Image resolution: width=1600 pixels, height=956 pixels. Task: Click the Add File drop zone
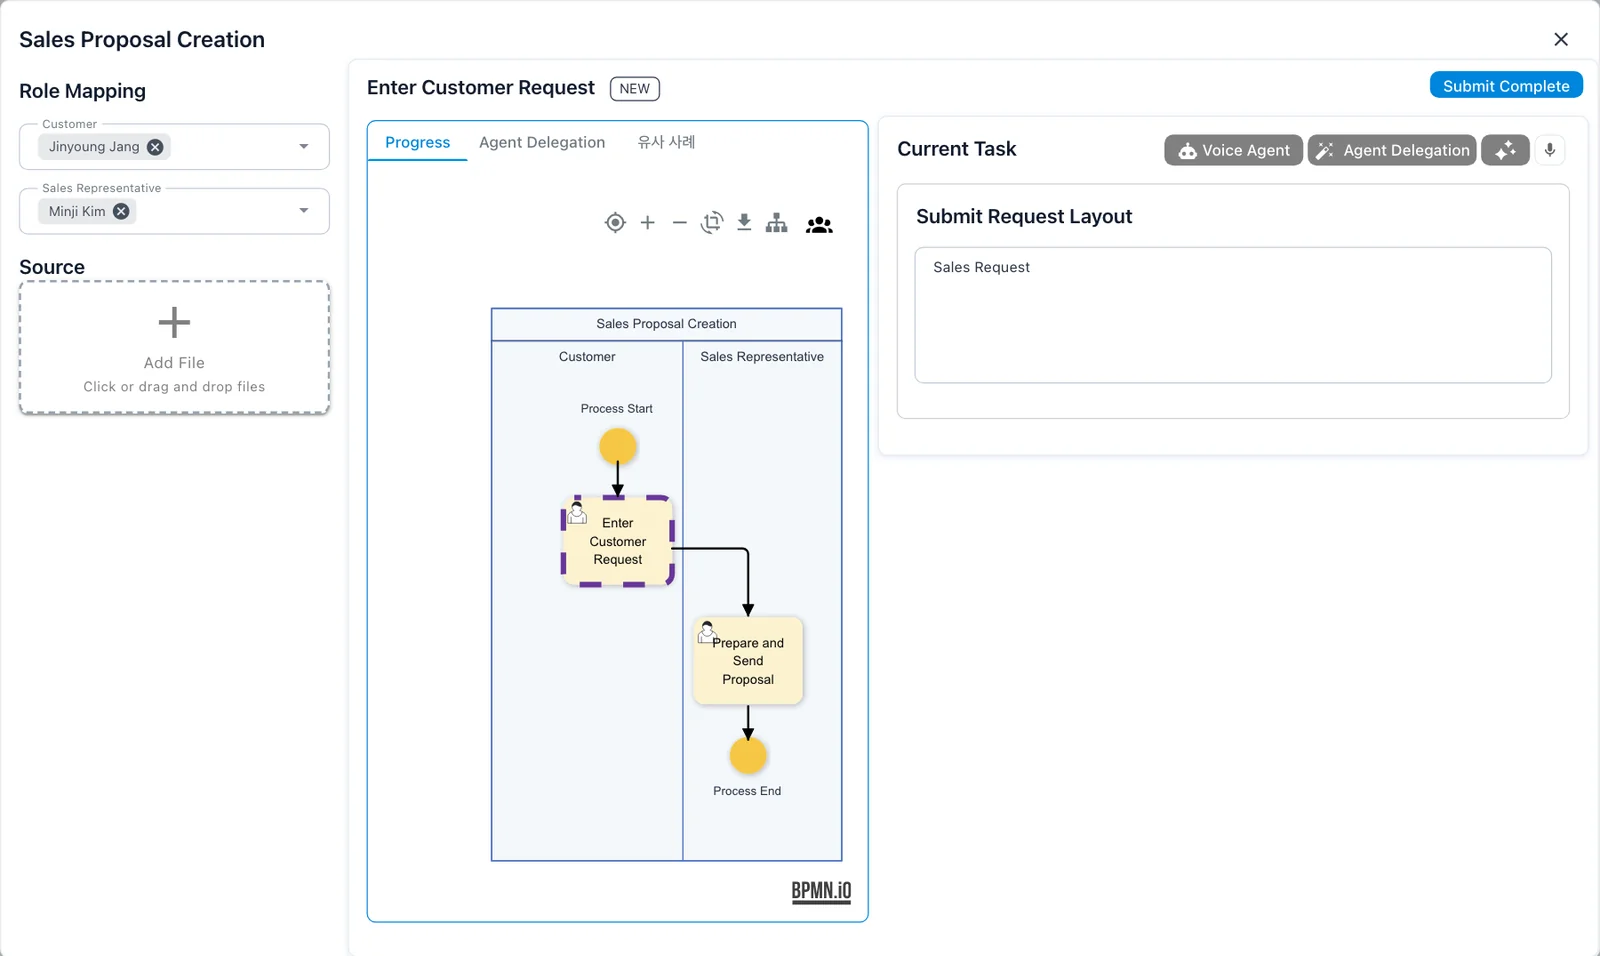point(174,347)
